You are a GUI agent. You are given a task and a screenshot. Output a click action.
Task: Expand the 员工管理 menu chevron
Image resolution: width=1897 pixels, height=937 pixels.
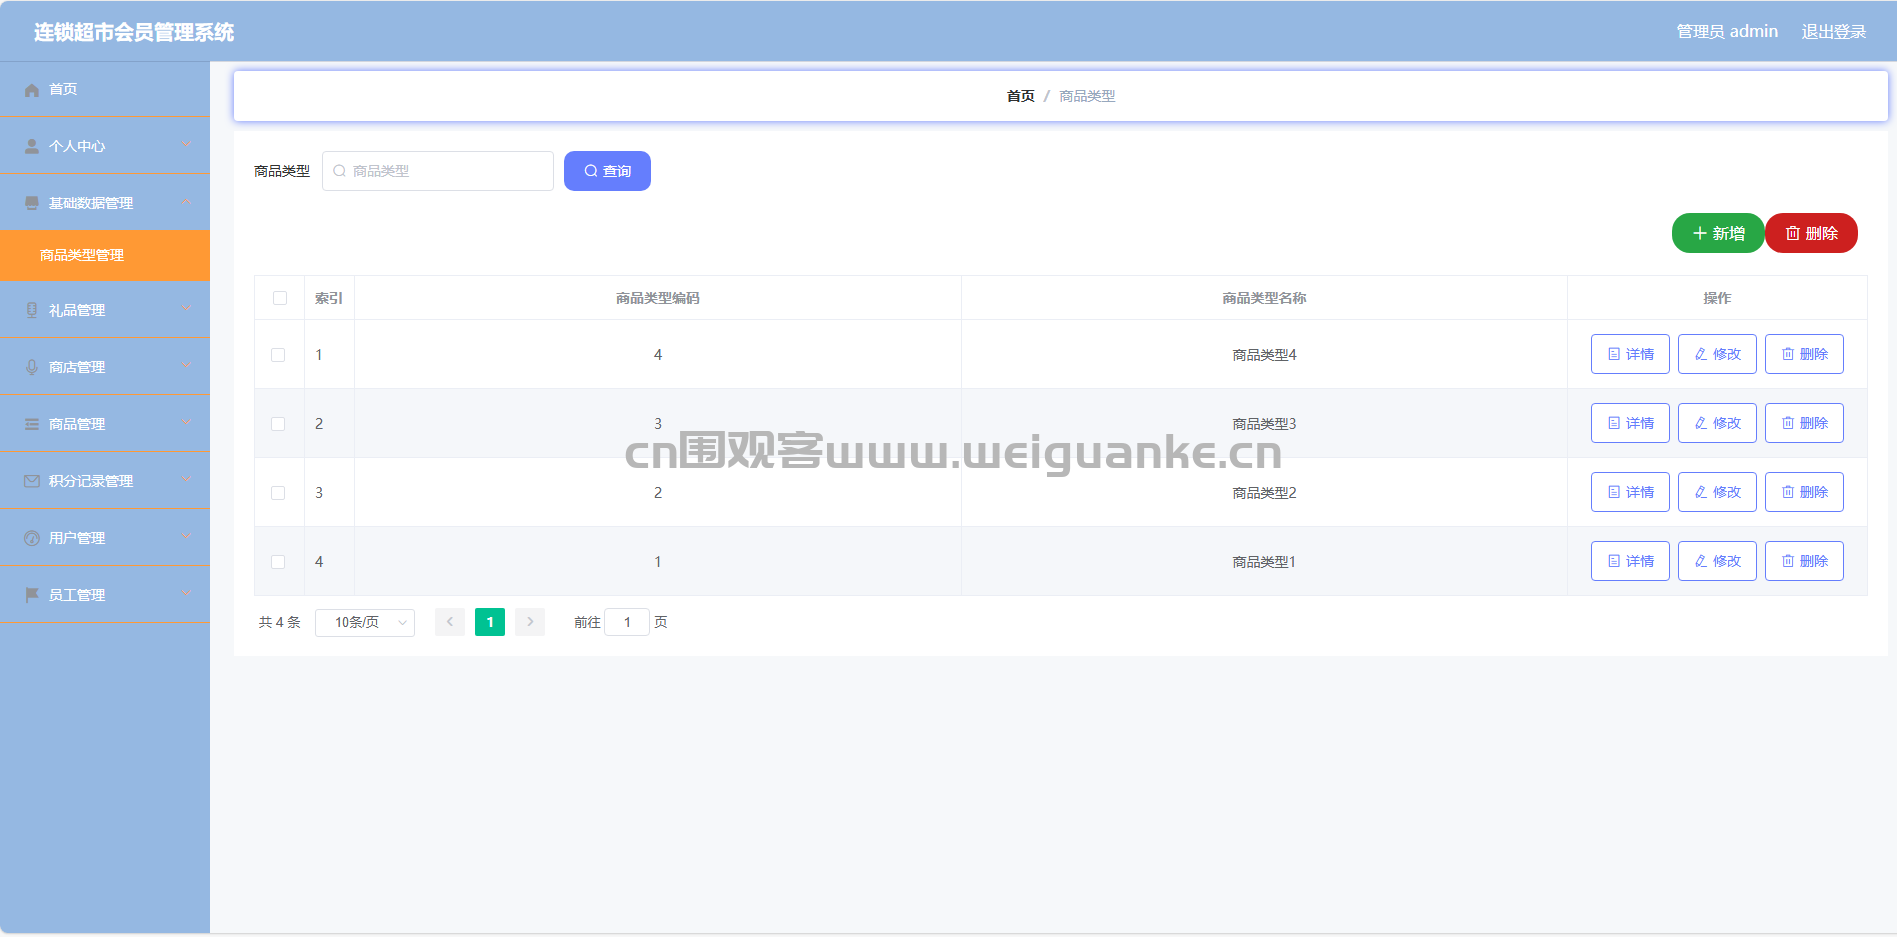(186, 594)
